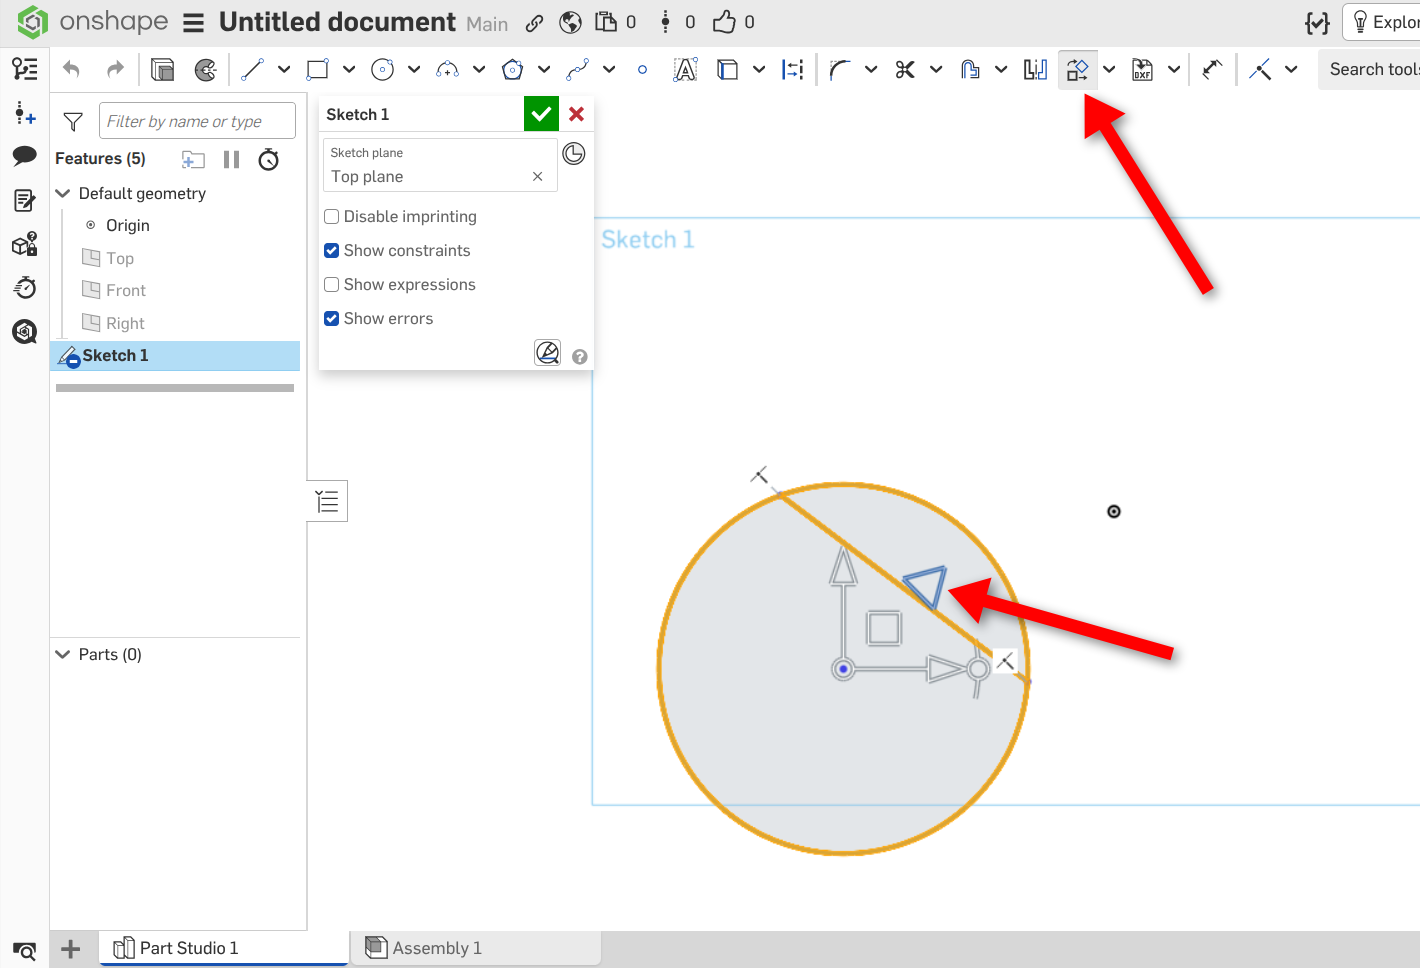Undo the last action

(71, 69)
